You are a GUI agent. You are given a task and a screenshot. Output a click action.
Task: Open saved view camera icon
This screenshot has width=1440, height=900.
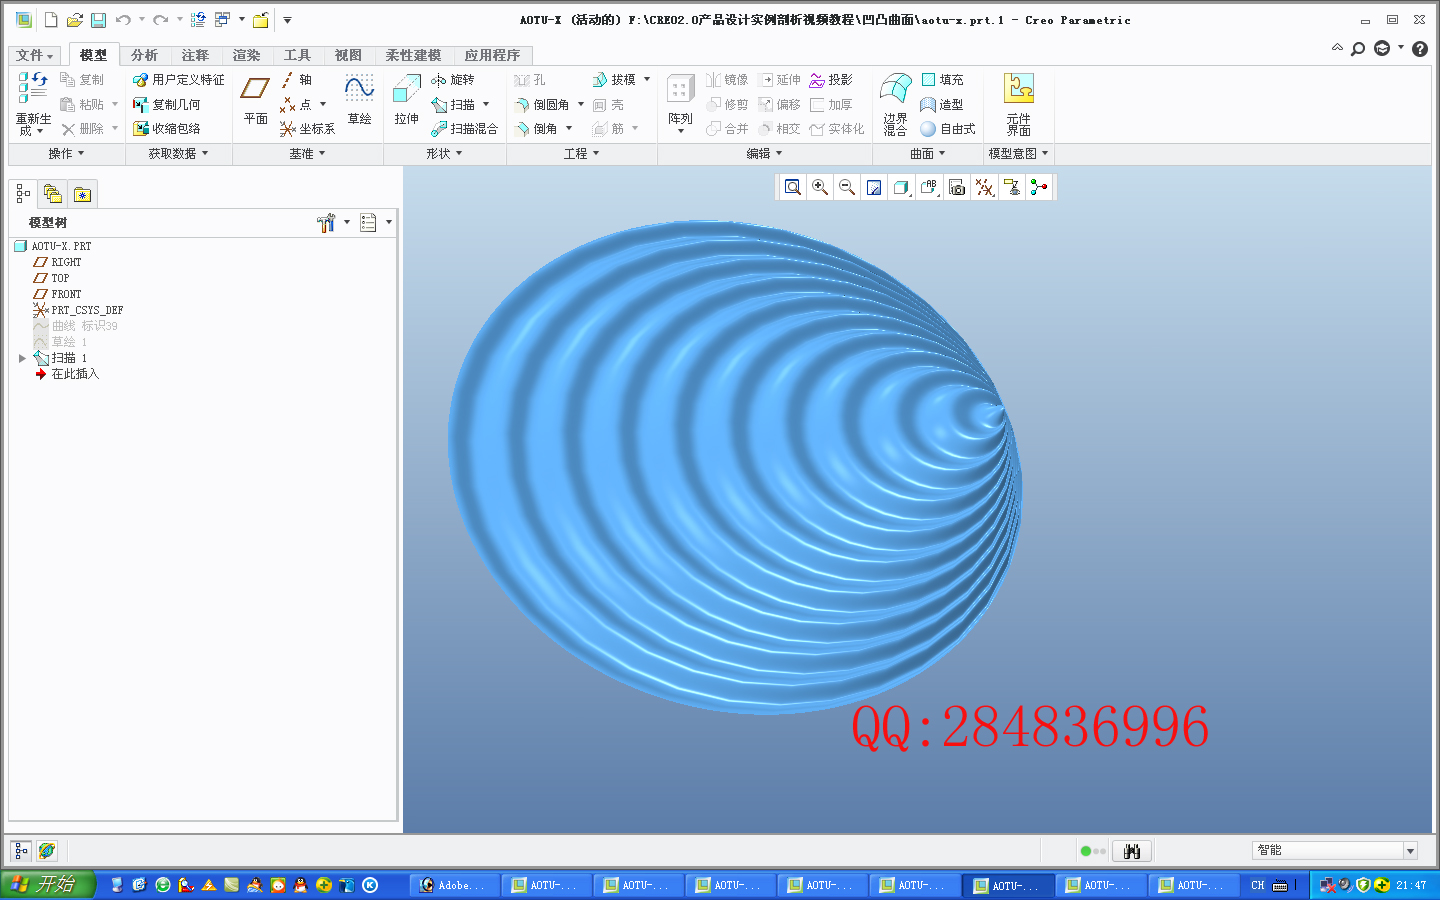[957, 187]
